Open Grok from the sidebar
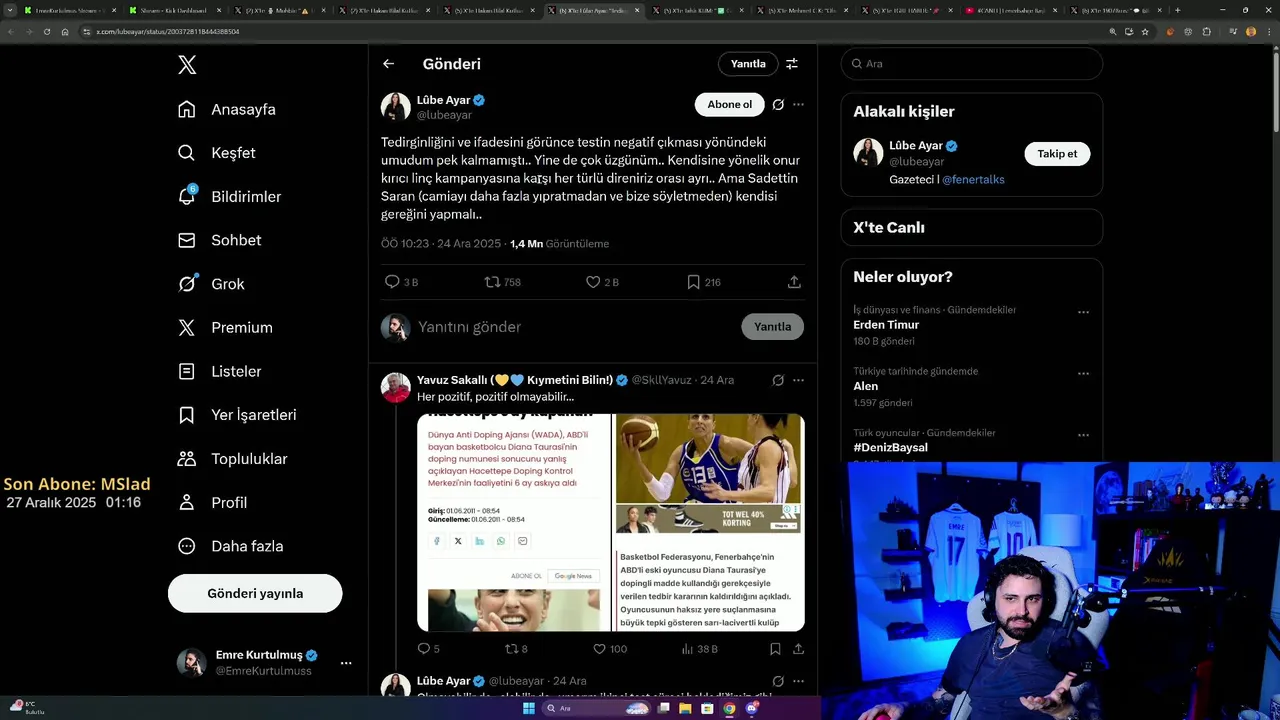1280x720 pixels. [210, 284]
